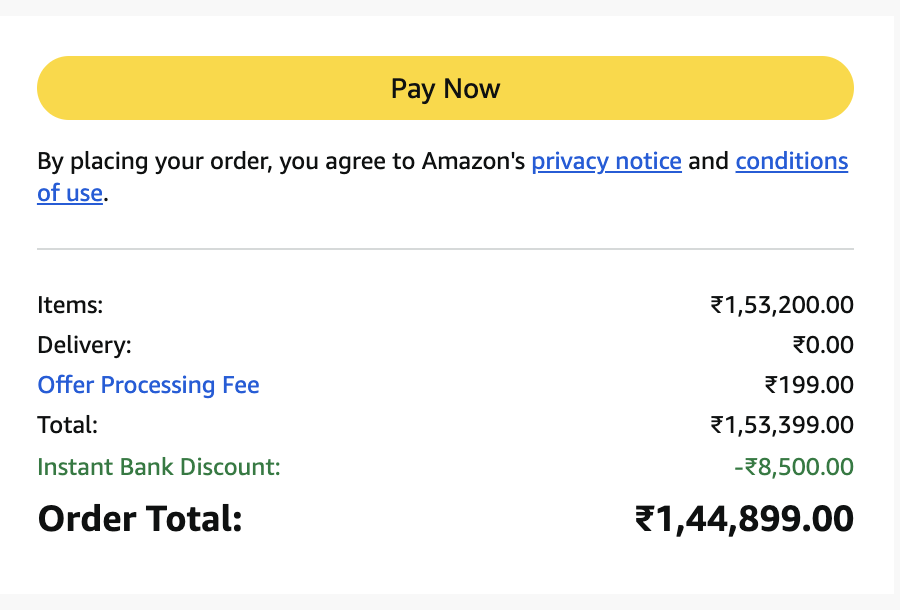Click the ₹0.00 delivery charge
This screenshot has height=610, width=900.
[823, 345]
